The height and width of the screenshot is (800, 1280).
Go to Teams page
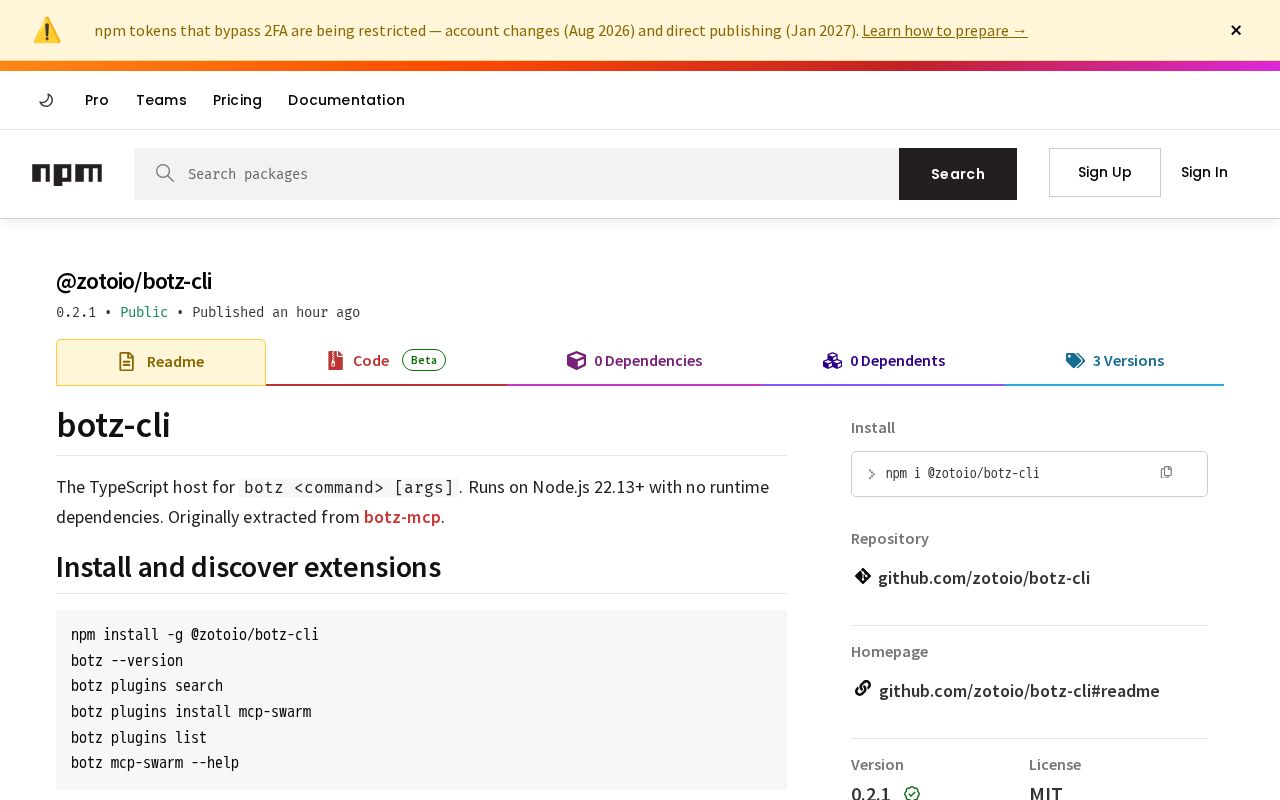pos(161,100)
